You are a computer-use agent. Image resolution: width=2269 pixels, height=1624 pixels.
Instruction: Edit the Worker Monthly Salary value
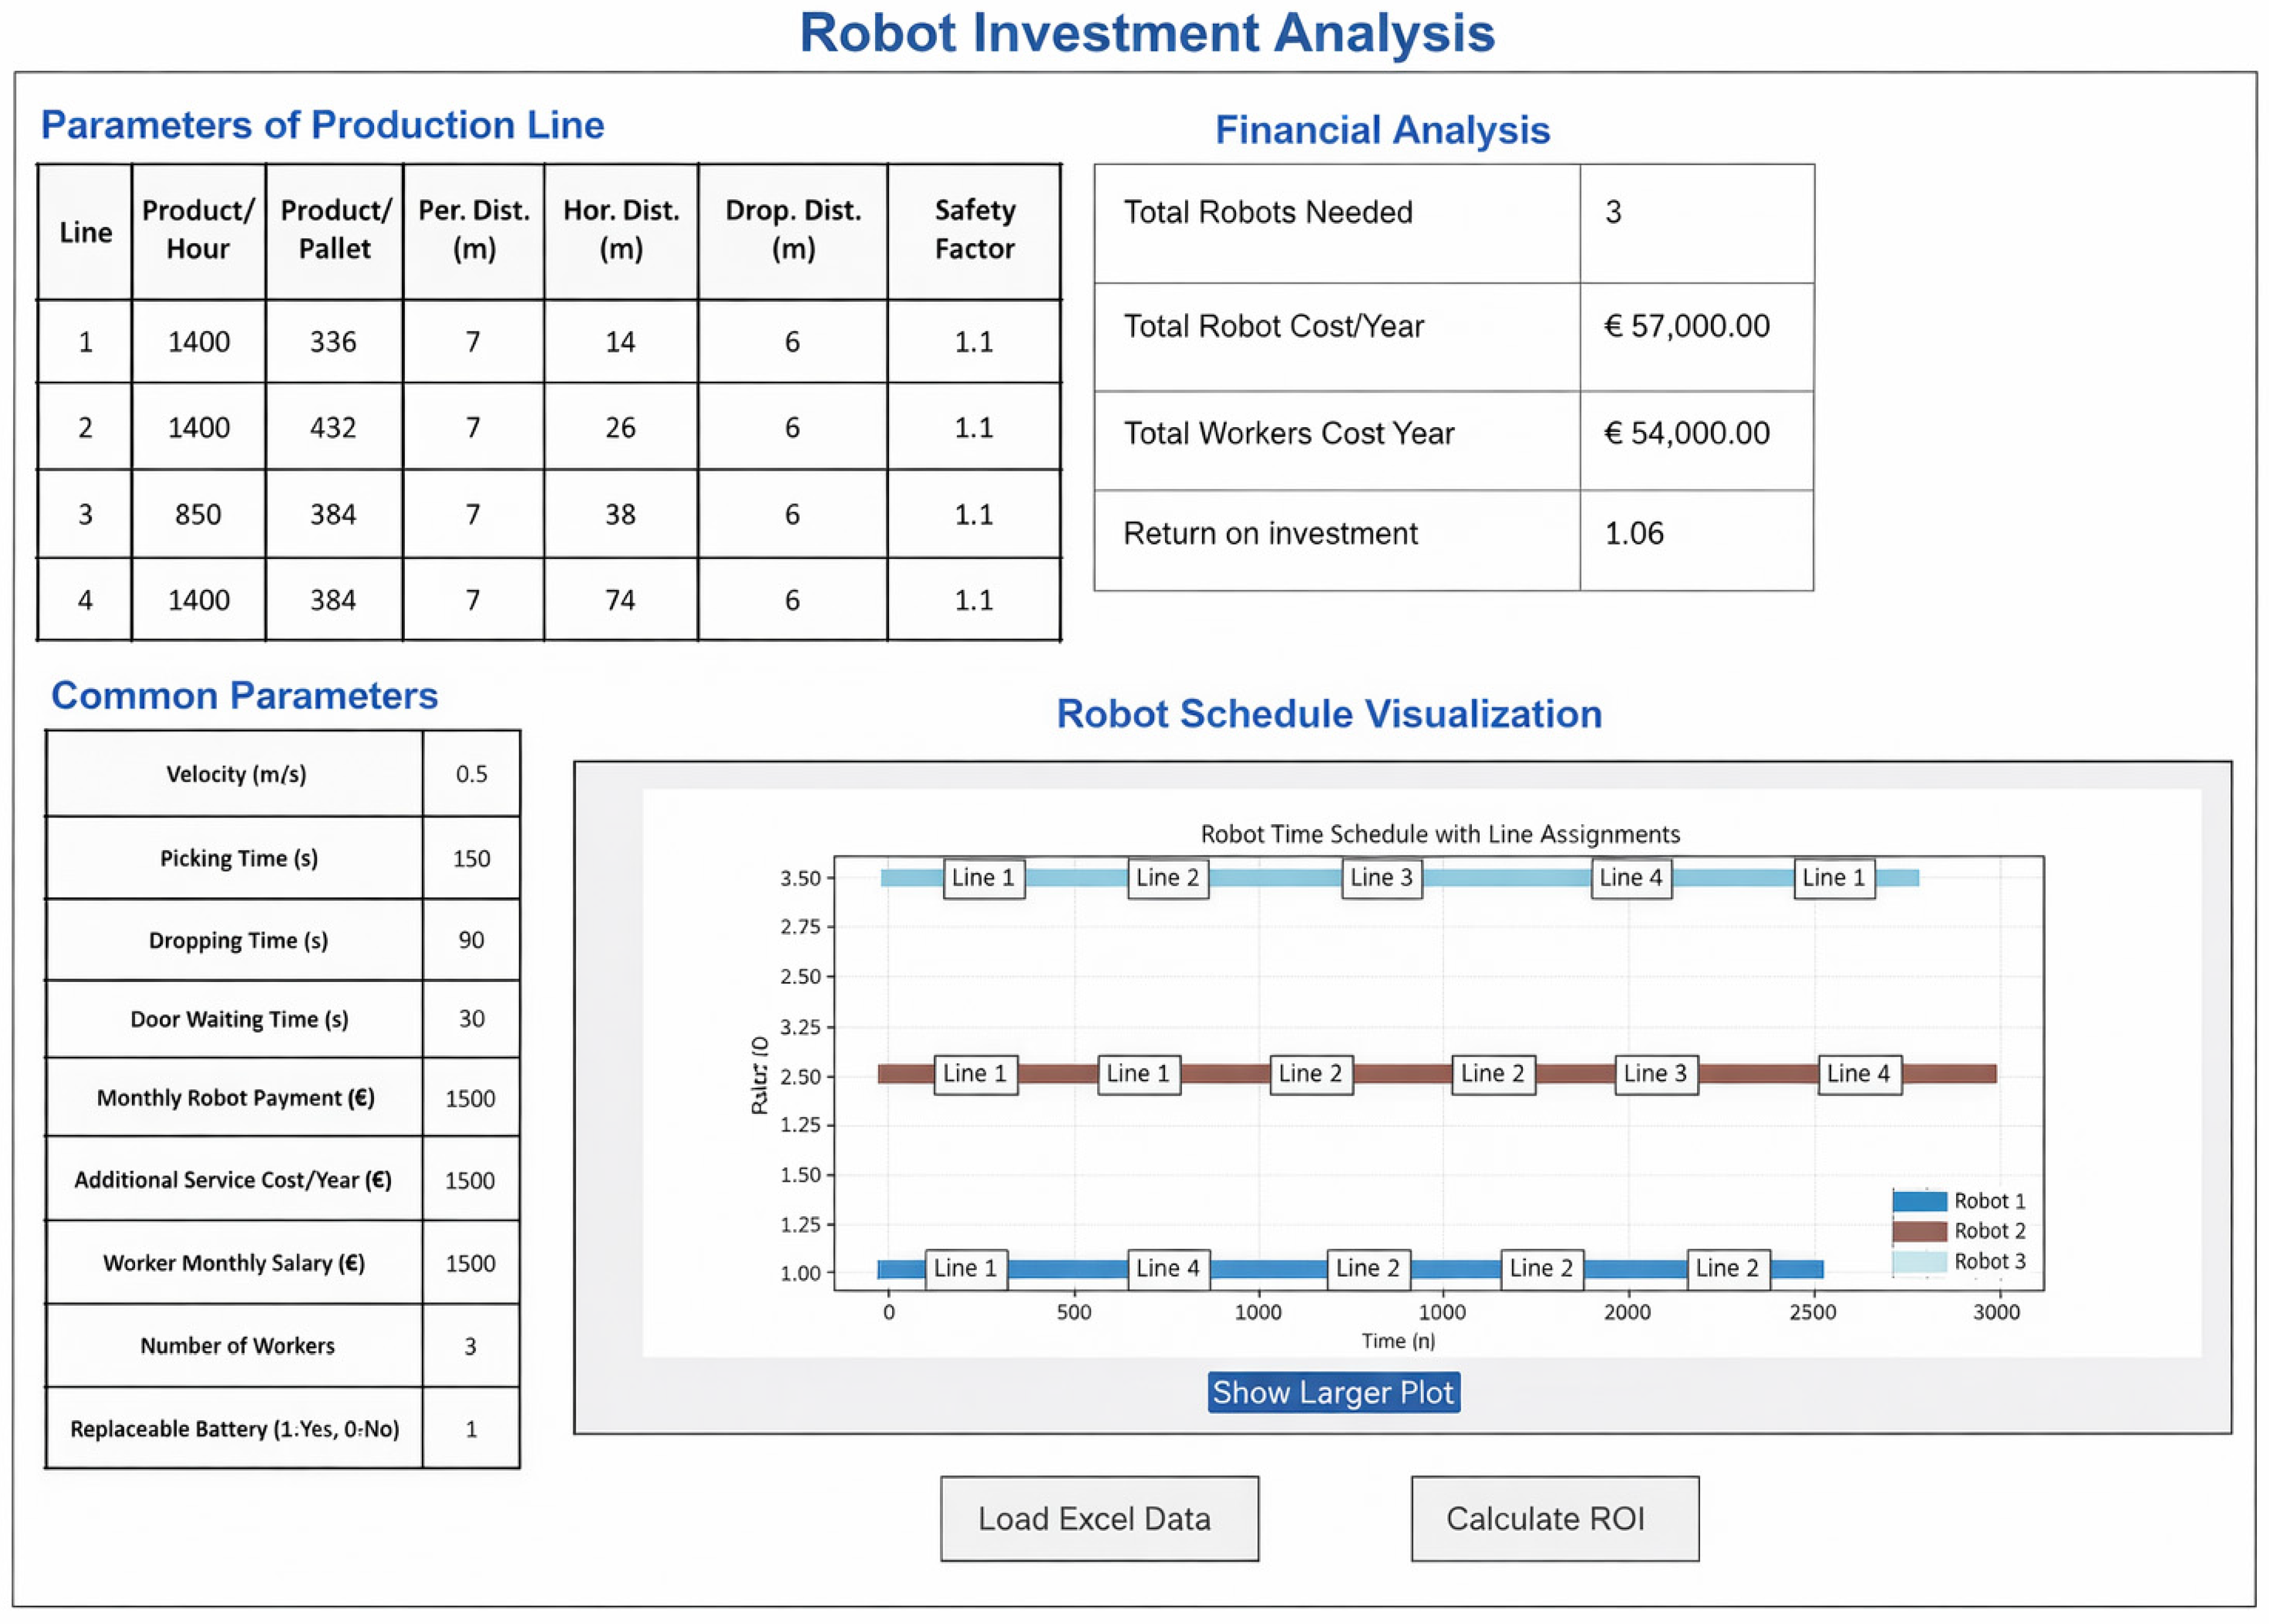471,1263
